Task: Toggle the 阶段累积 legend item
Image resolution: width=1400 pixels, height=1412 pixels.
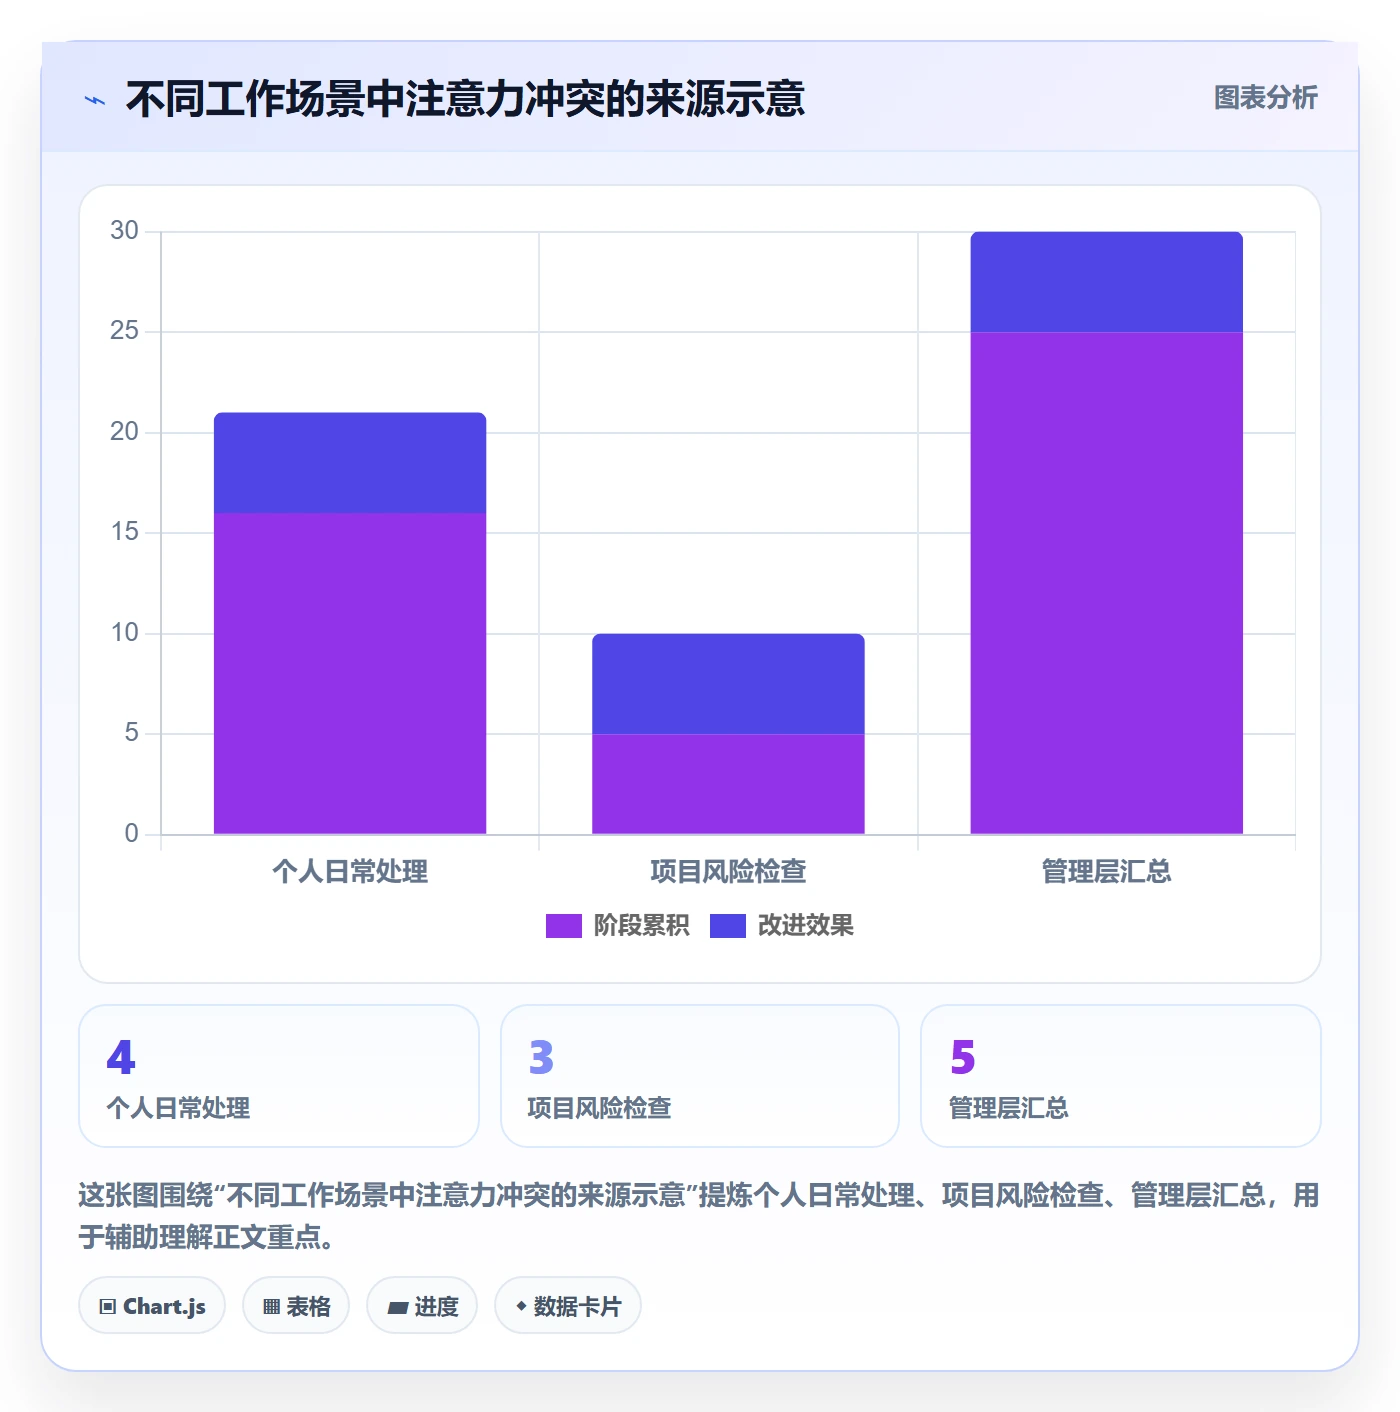Action: pyautogui.click(x=617, y=926)
